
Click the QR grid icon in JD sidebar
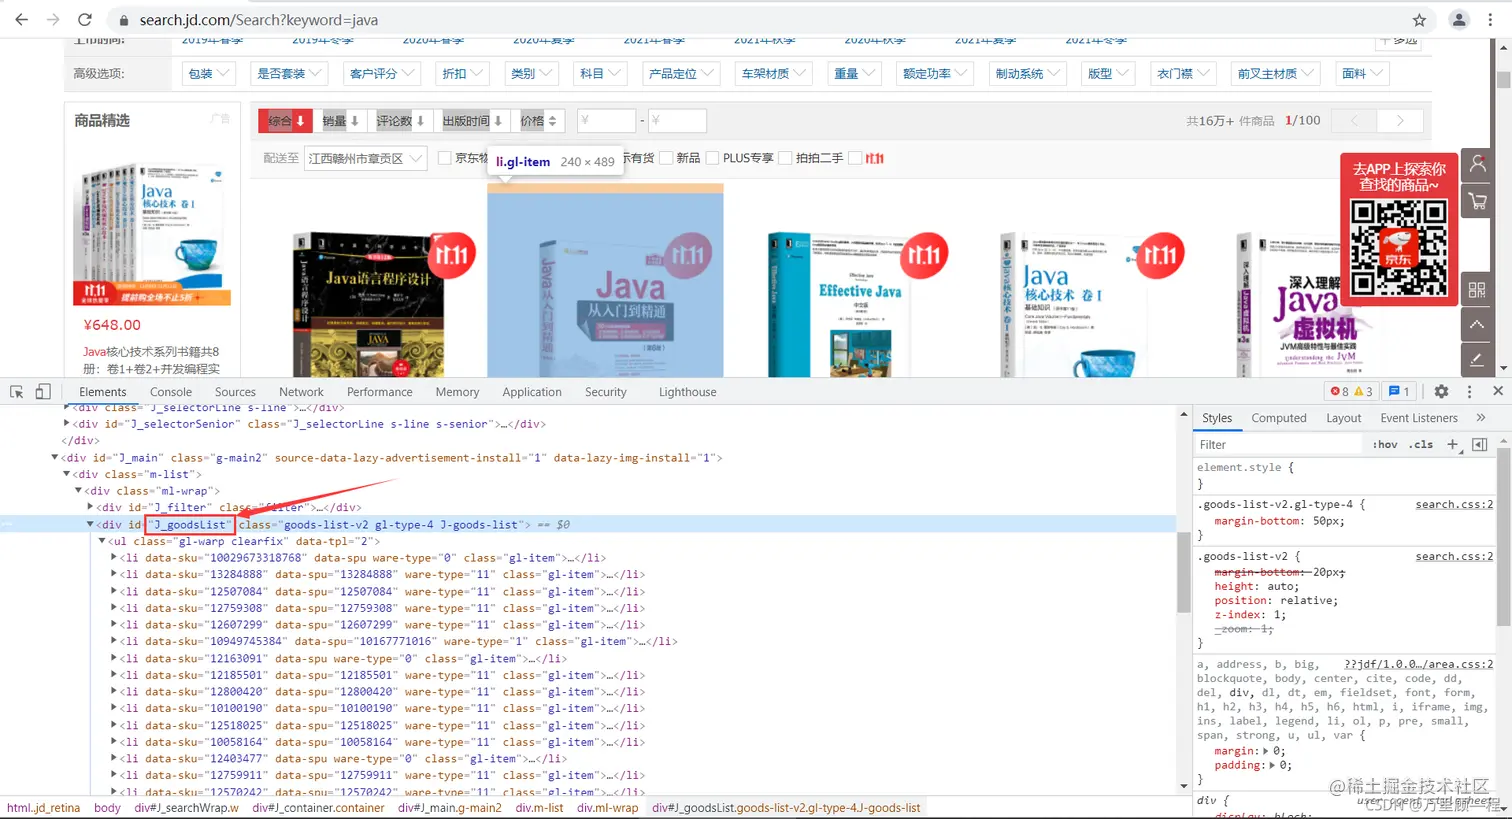click(x=1477, y=290)
